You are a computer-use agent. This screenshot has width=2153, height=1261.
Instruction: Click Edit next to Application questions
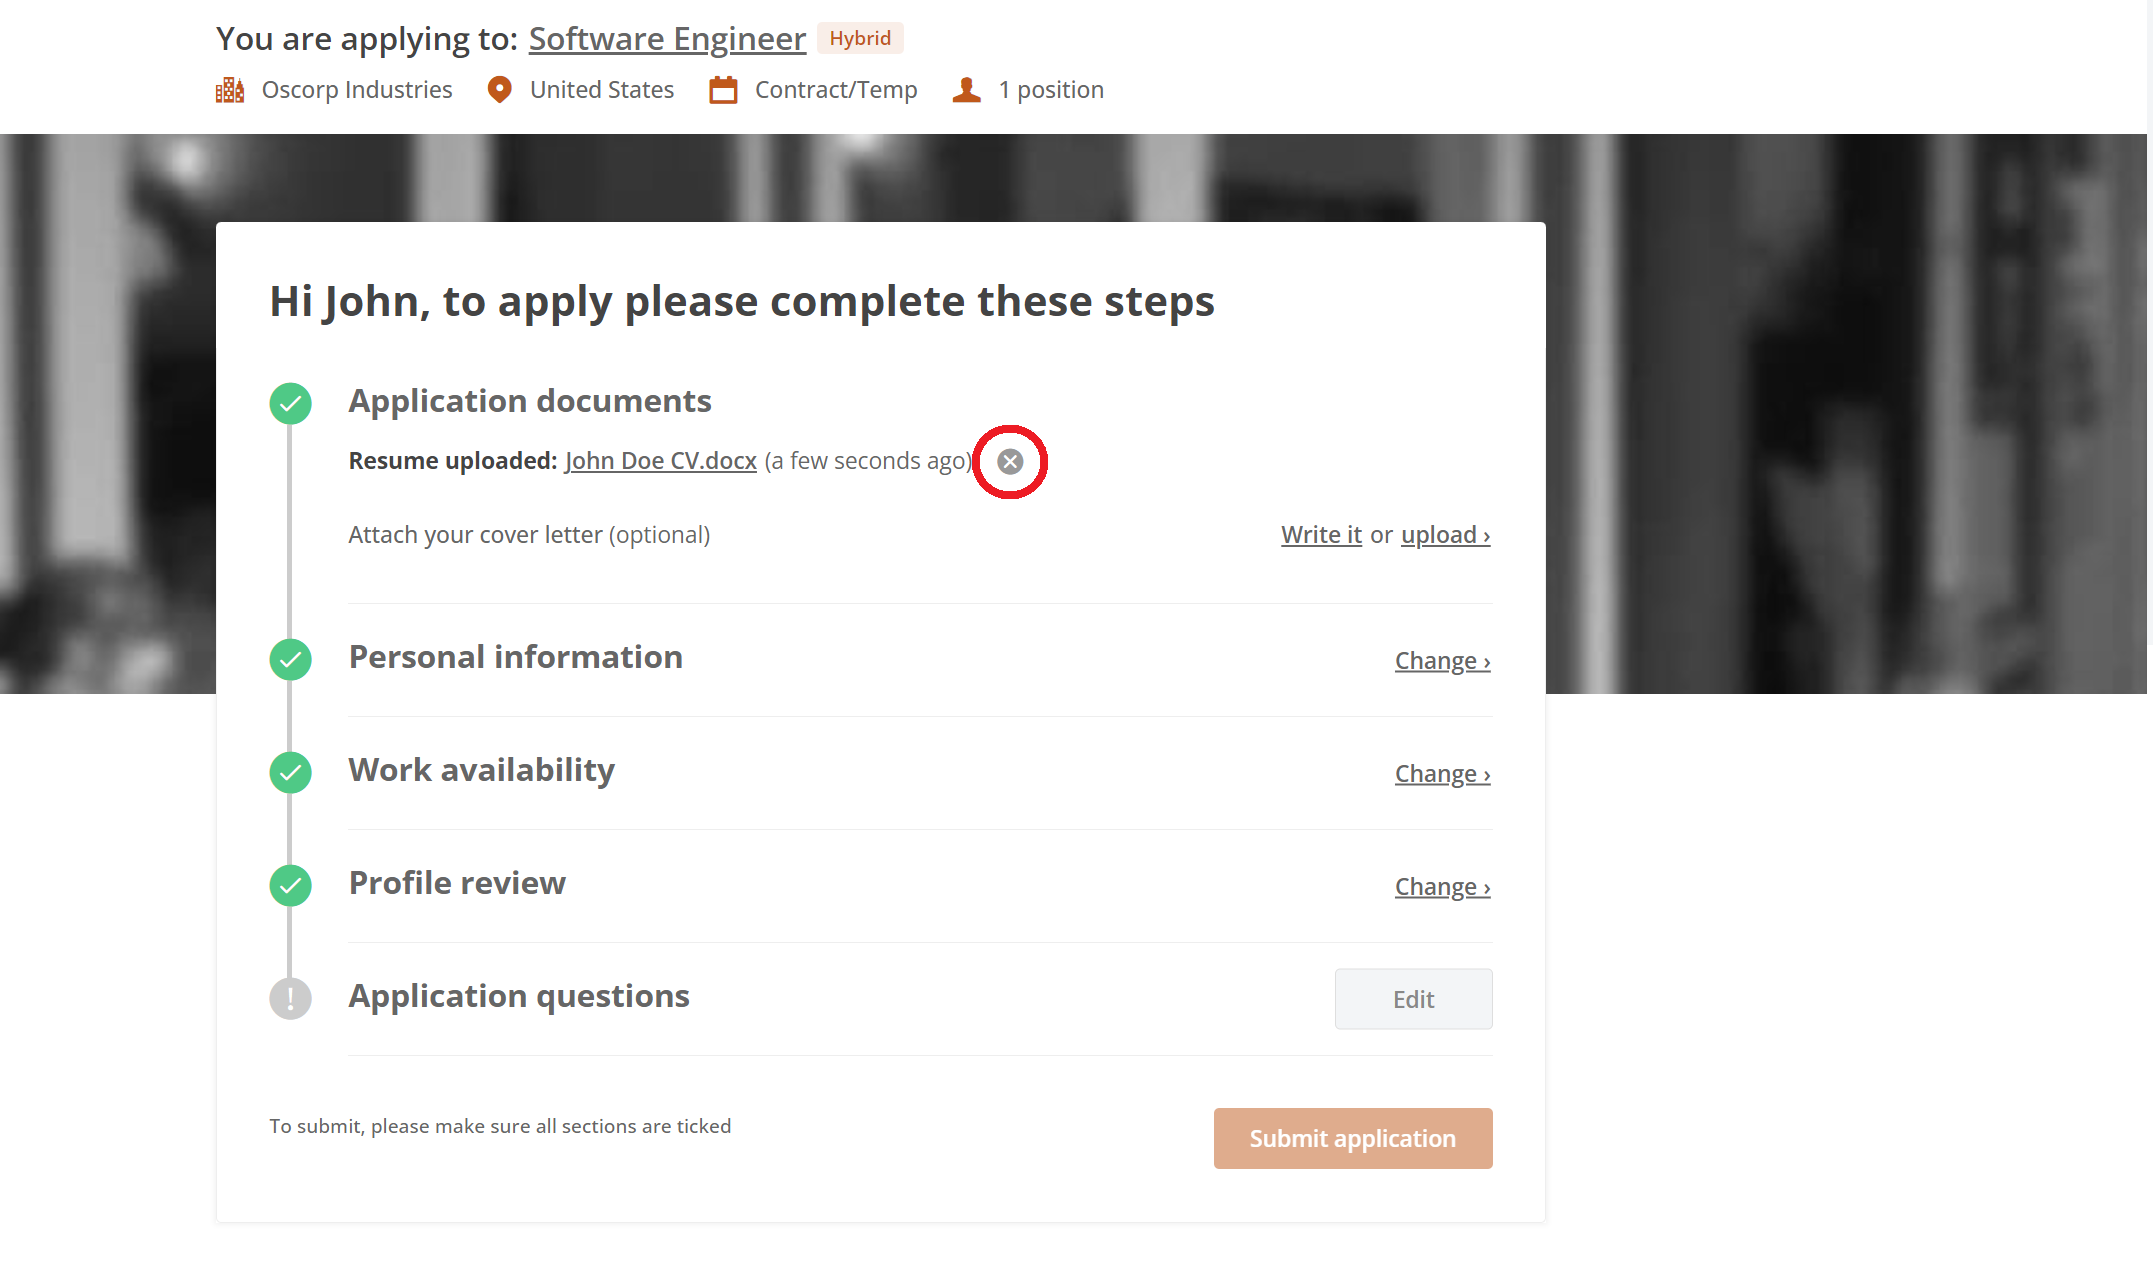tap(1413, 998)
